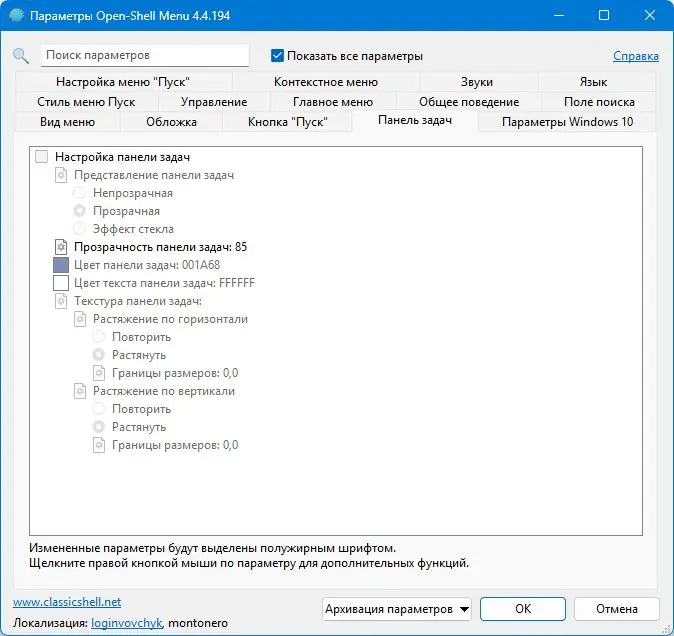Click icon of Границы размеров under вертикали

99,445
